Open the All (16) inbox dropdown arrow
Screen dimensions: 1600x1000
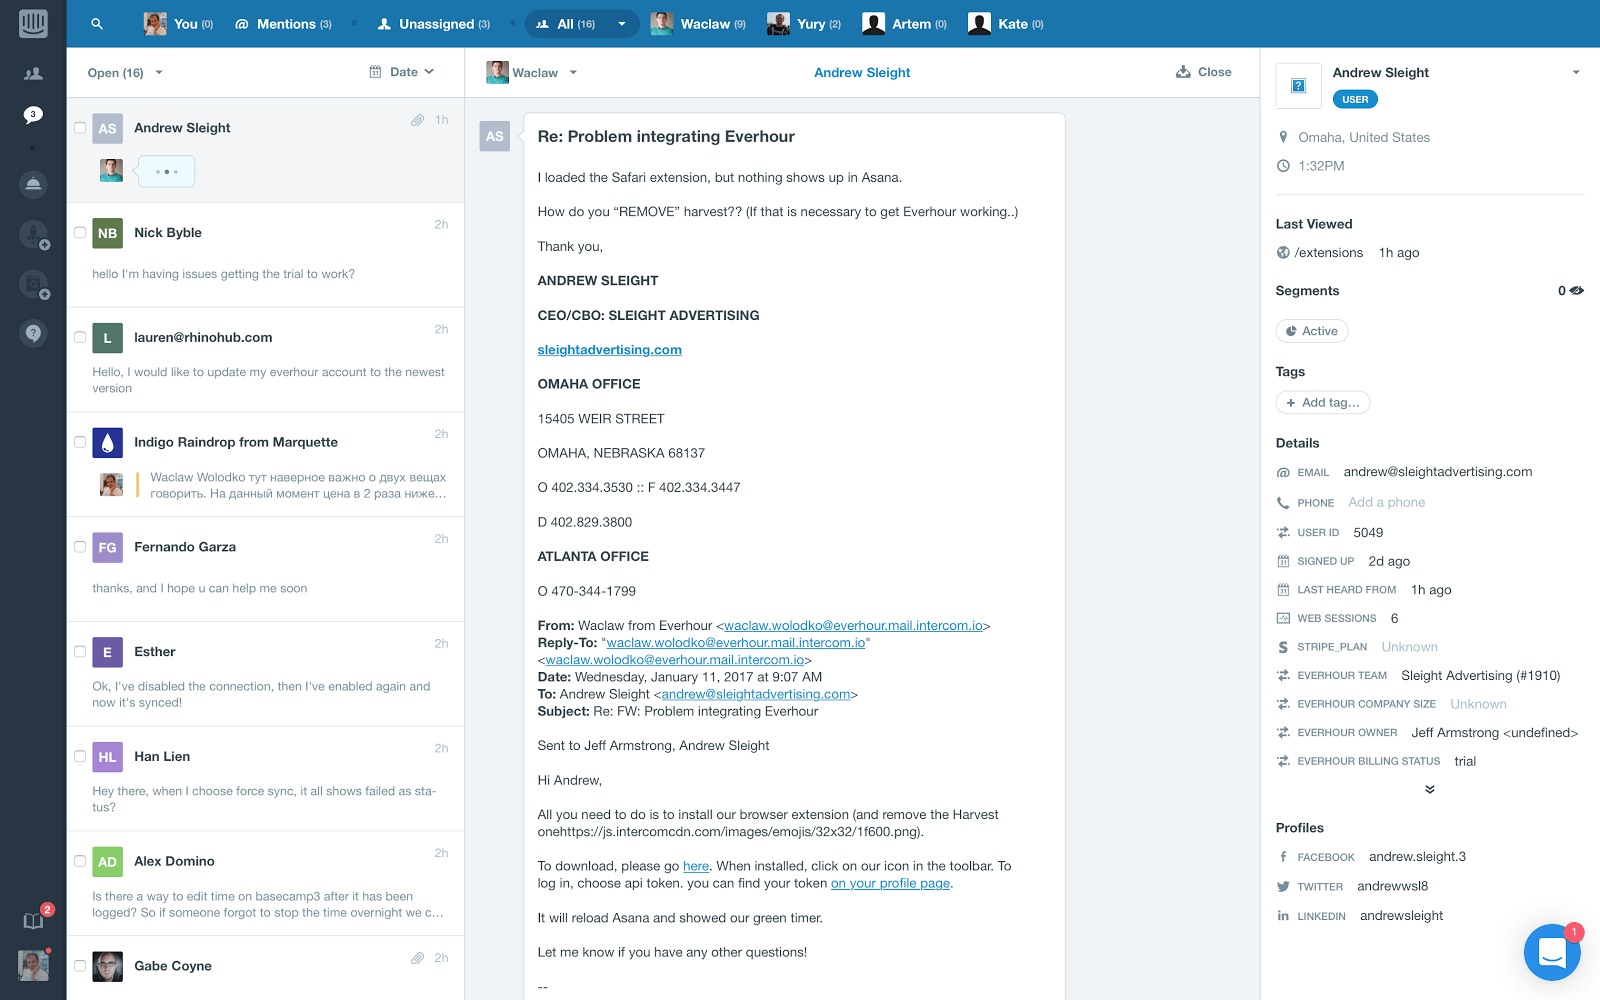click(622, 24)
